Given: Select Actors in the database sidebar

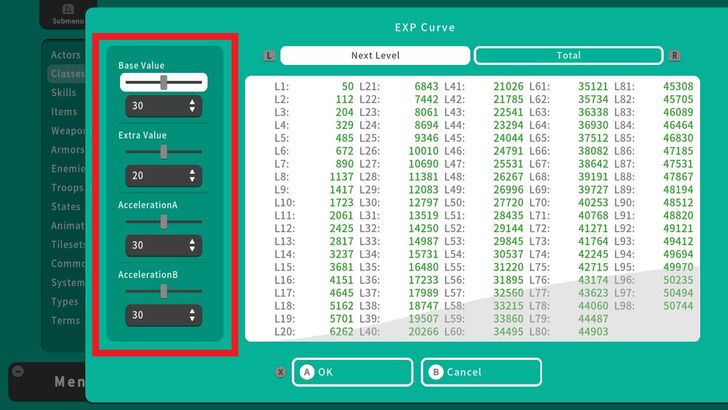Looking at the screenshot, I should (x=66, y=55).
